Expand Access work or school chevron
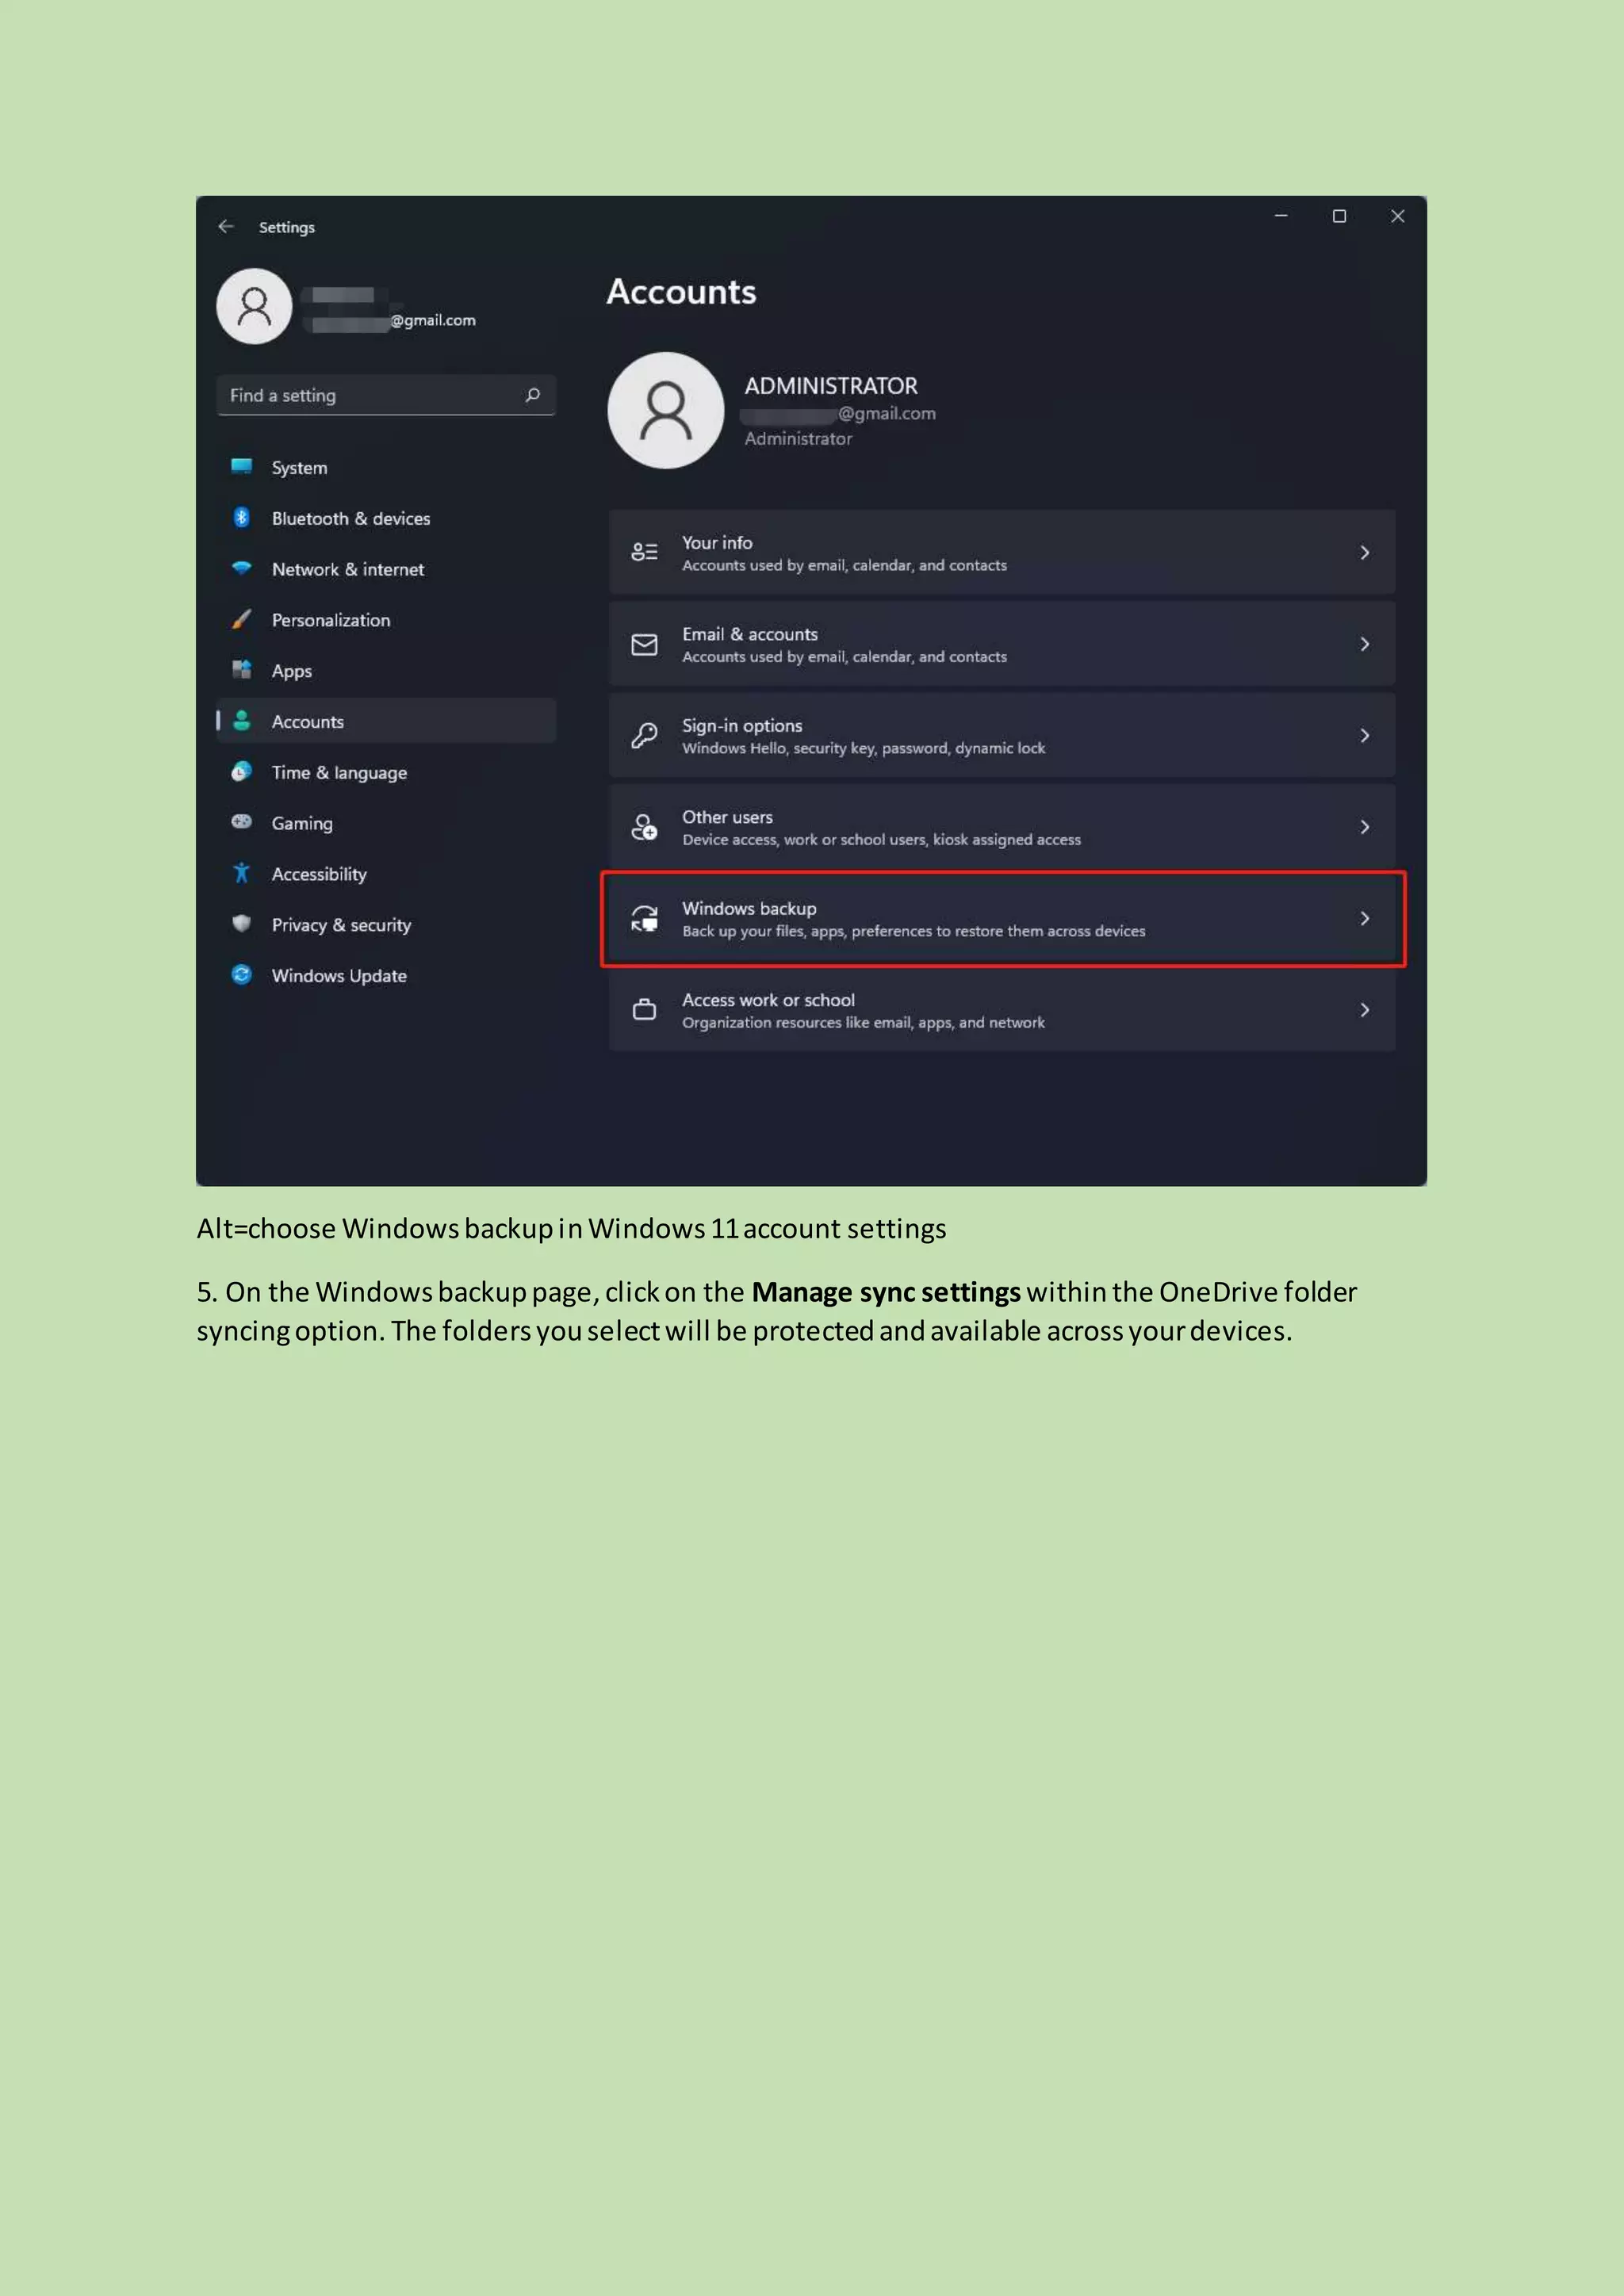The image size is (1624, 2296). coord(1364,1010)
